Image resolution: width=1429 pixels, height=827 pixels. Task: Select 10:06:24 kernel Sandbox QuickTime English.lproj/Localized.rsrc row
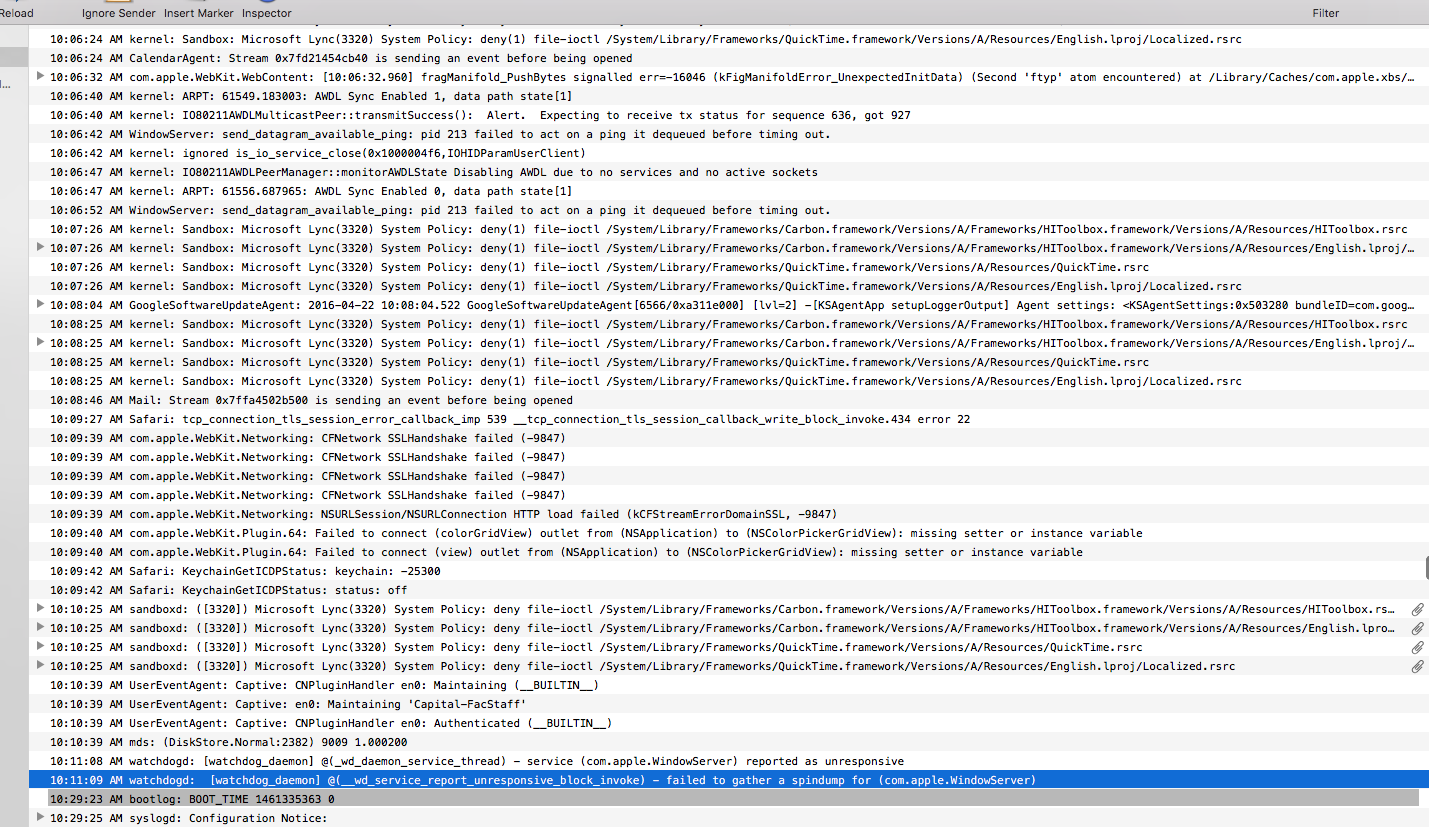(729, 39)
